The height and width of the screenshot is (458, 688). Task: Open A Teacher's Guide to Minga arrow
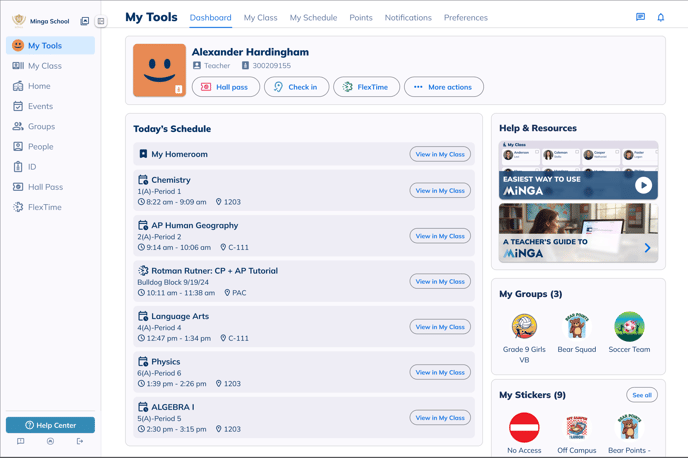tap(647, 248)
